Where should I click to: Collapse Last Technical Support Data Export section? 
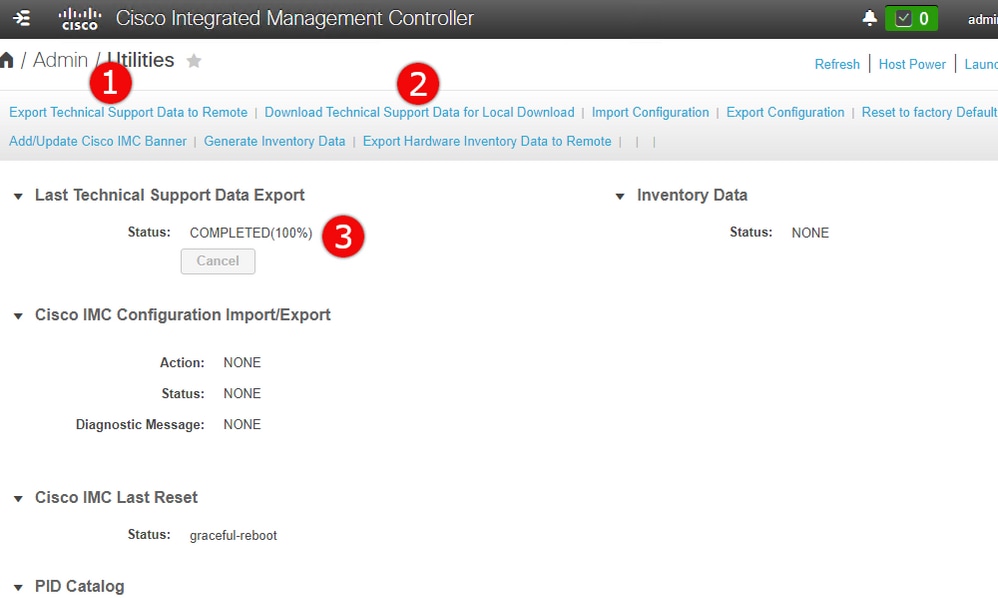point(18,197)
